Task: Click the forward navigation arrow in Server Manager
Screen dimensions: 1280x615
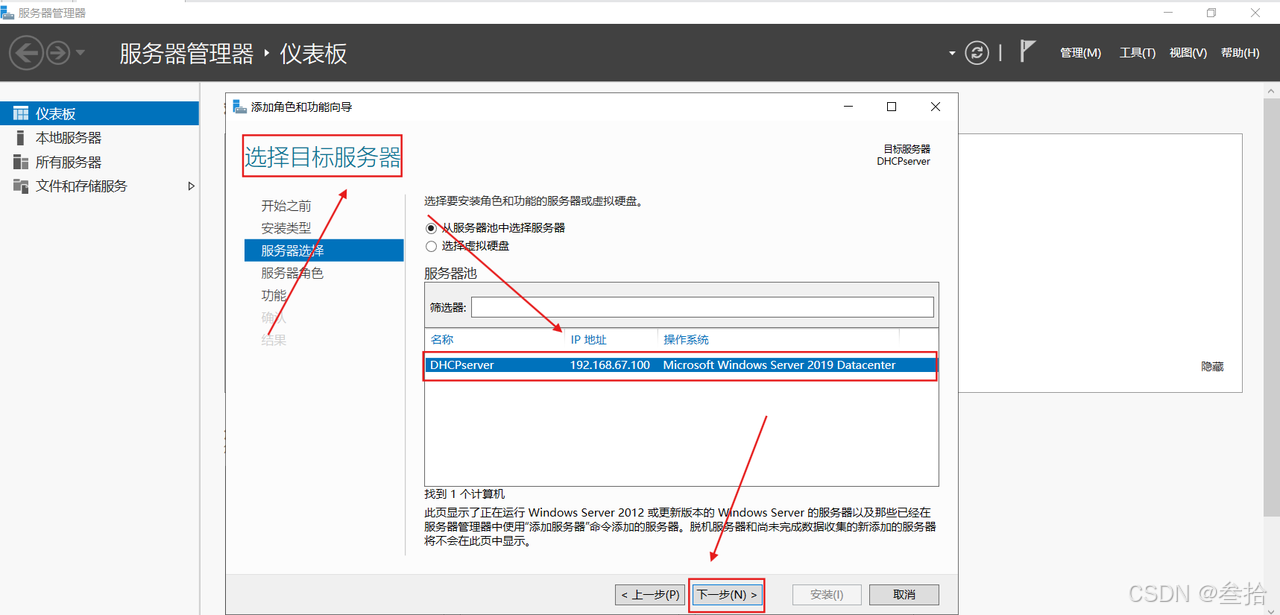Action: tap(58, 52)
